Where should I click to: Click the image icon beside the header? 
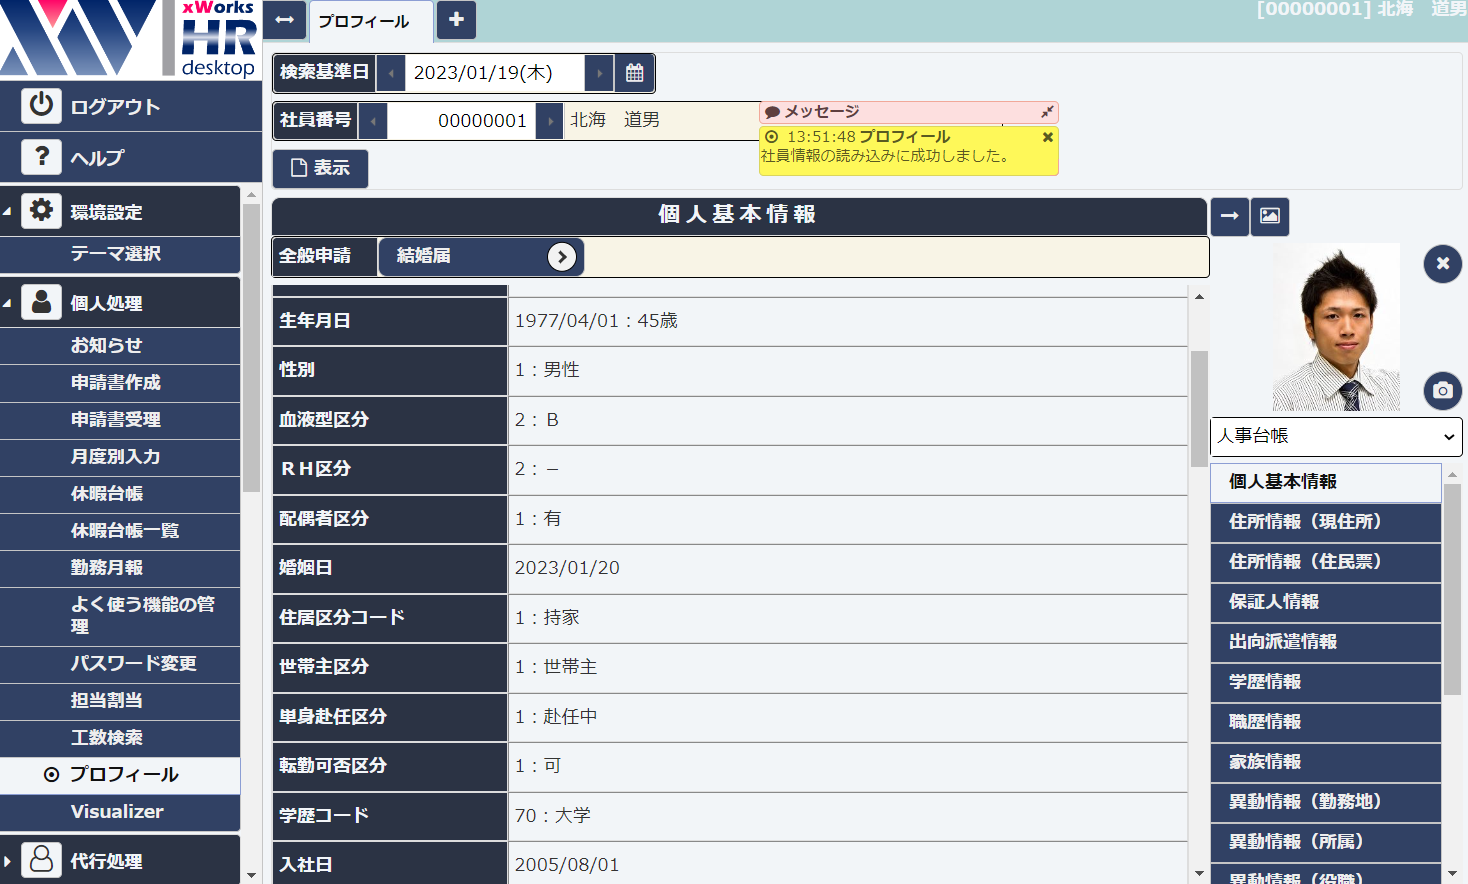click(x=1270, y=216)
